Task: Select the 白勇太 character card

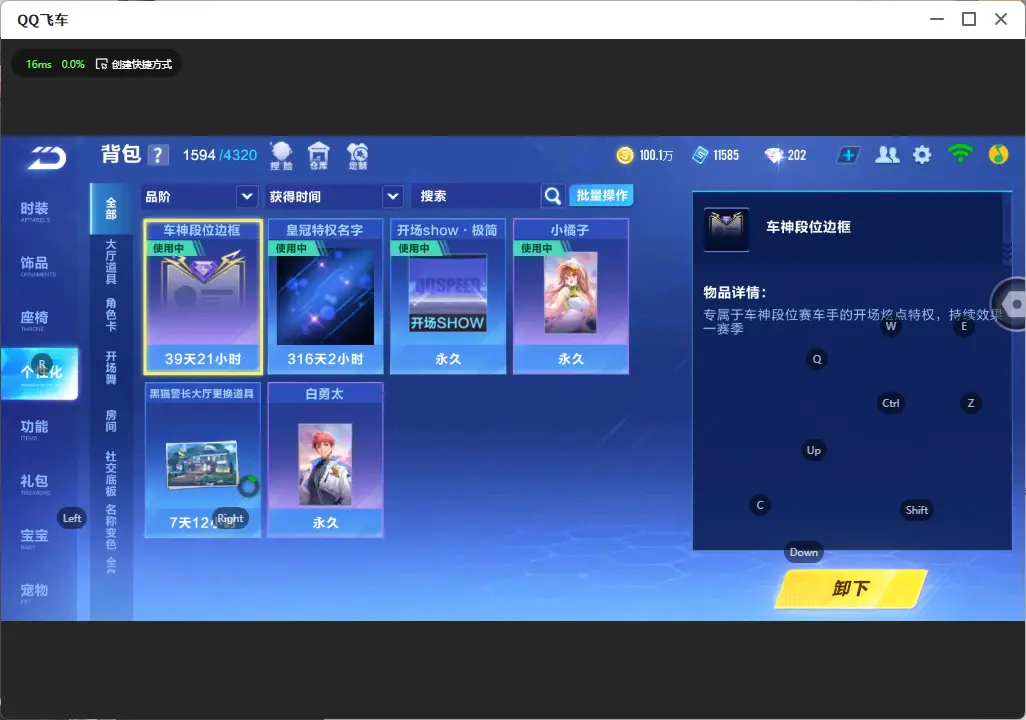Action: (x=325, y=460)
